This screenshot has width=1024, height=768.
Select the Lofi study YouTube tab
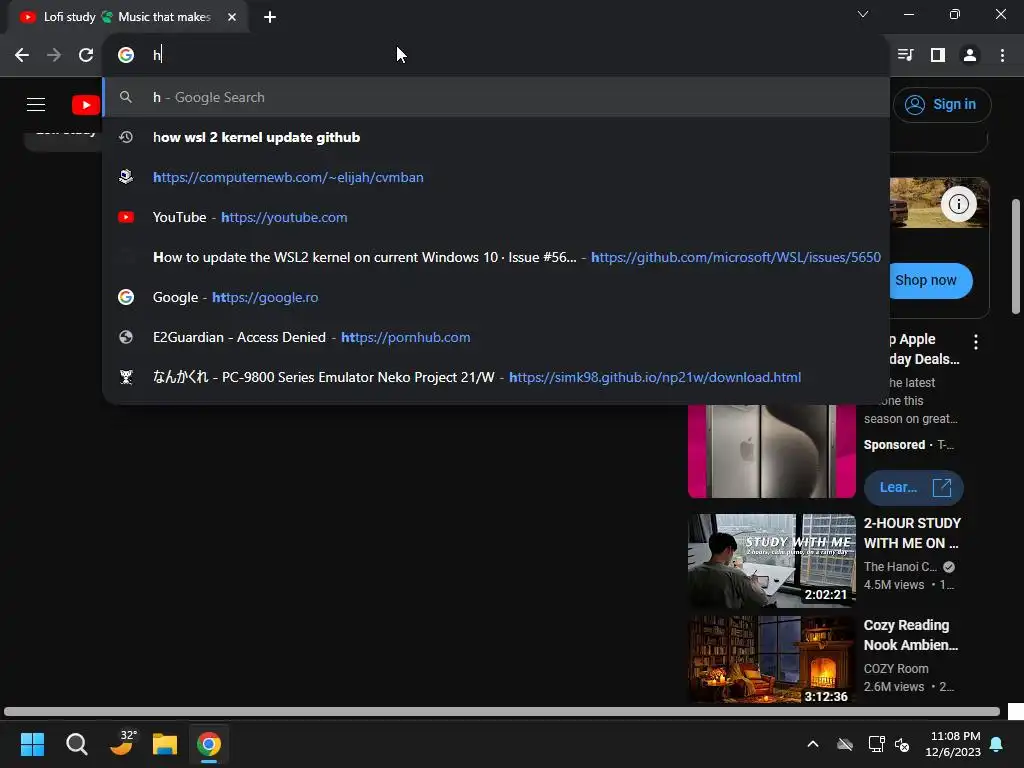[127, 17]
